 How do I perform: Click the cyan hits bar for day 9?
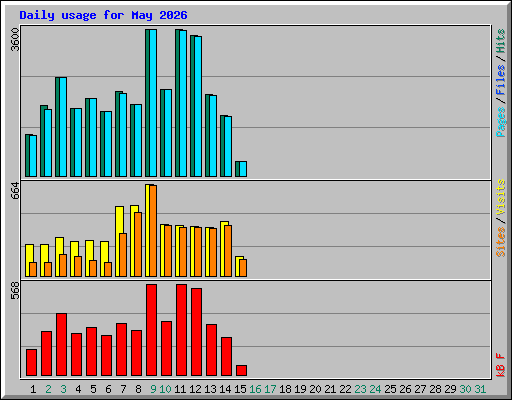(153, 103)
